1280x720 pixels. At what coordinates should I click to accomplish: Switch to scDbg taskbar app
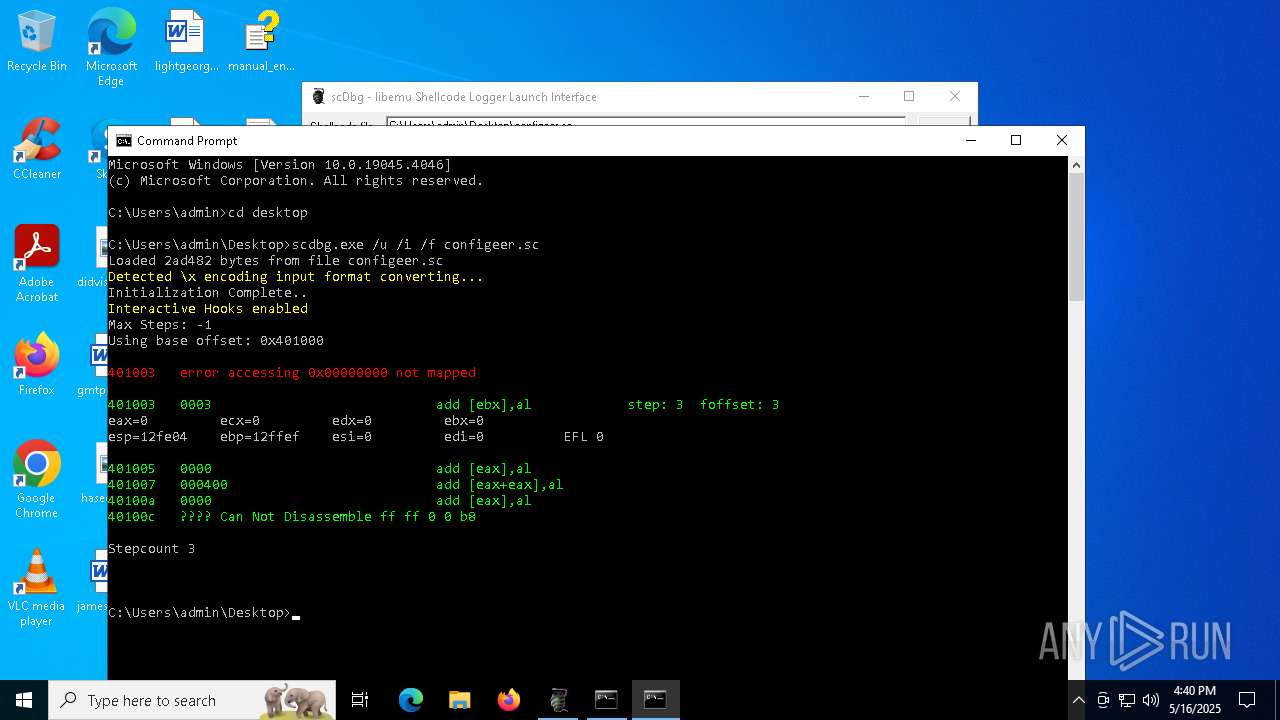[x=558, y=700]
